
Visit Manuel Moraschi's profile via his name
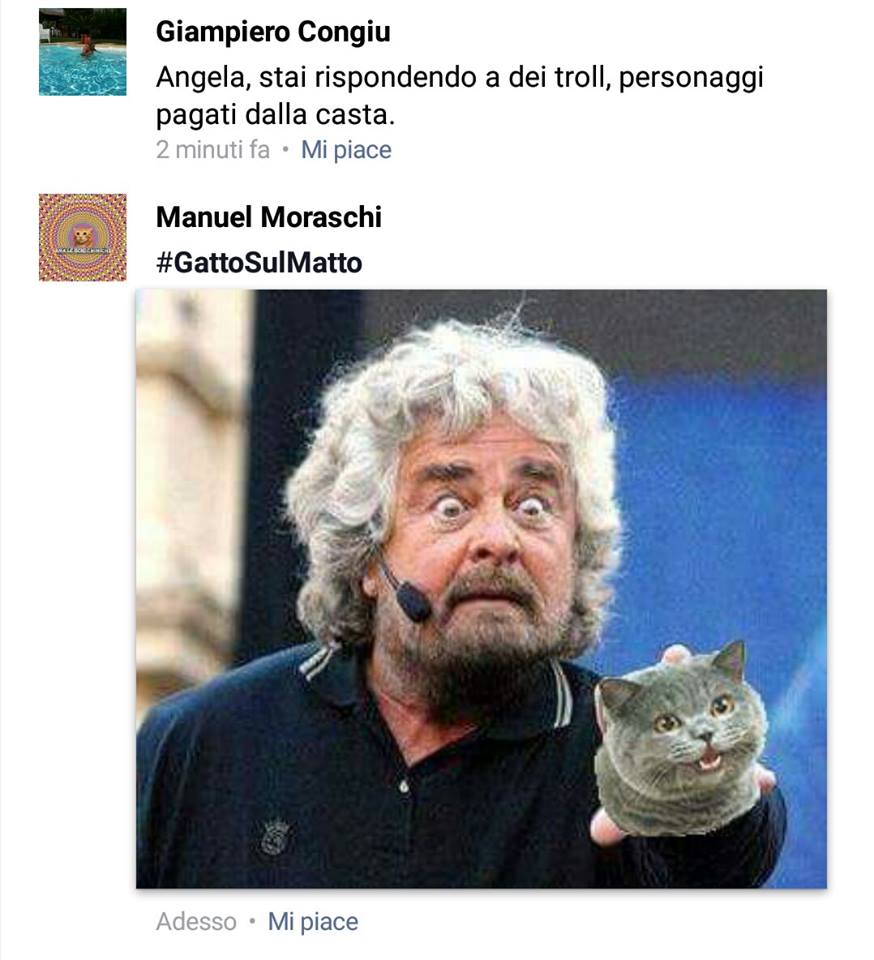point(269,217)
